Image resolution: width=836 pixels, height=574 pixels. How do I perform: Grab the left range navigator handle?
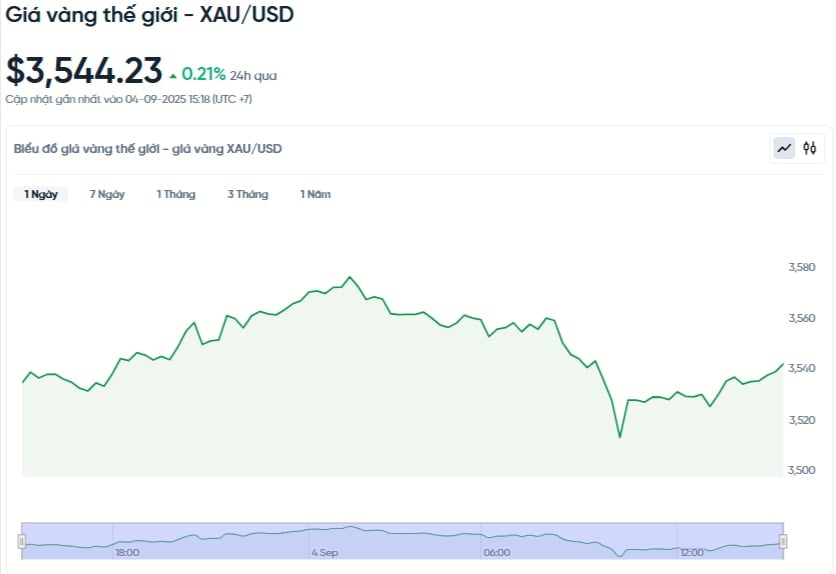click(21, 541)
